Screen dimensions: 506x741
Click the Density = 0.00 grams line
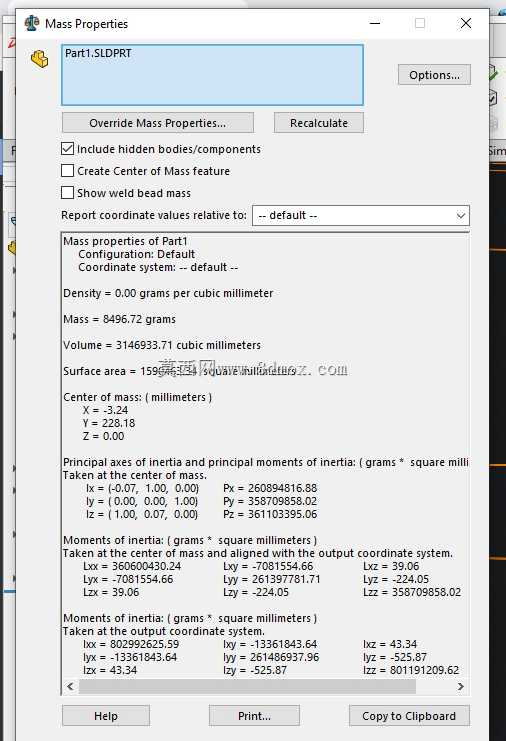168,293
